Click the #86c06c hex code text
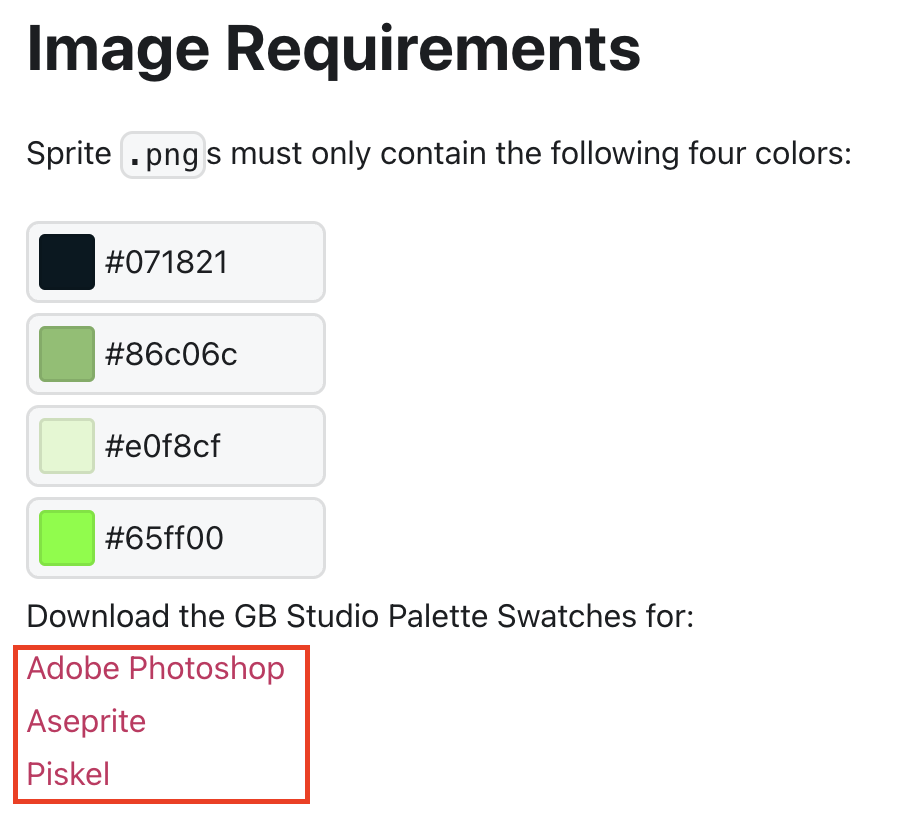 [171, 354]
